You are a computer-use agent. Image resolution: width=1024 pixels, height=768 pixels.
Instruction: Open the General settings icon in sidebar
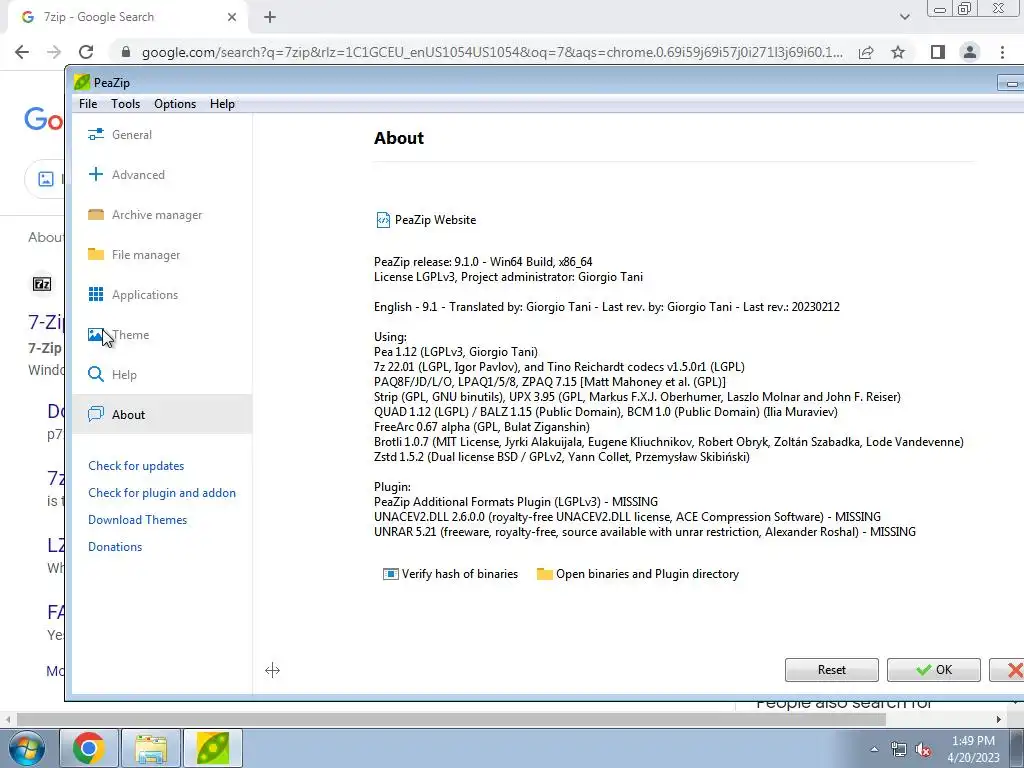[96, 135]
